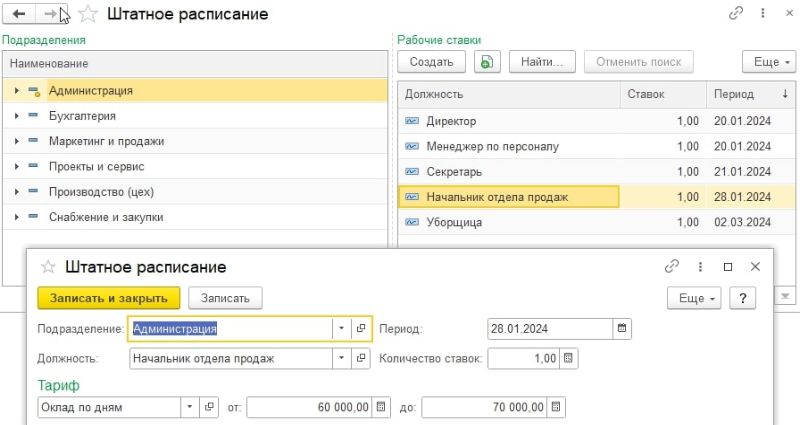Image resolution: width=800 pixels, height=425 pixels.
Task: Click the folder icon of Администрация
Action: coord(34,91)
